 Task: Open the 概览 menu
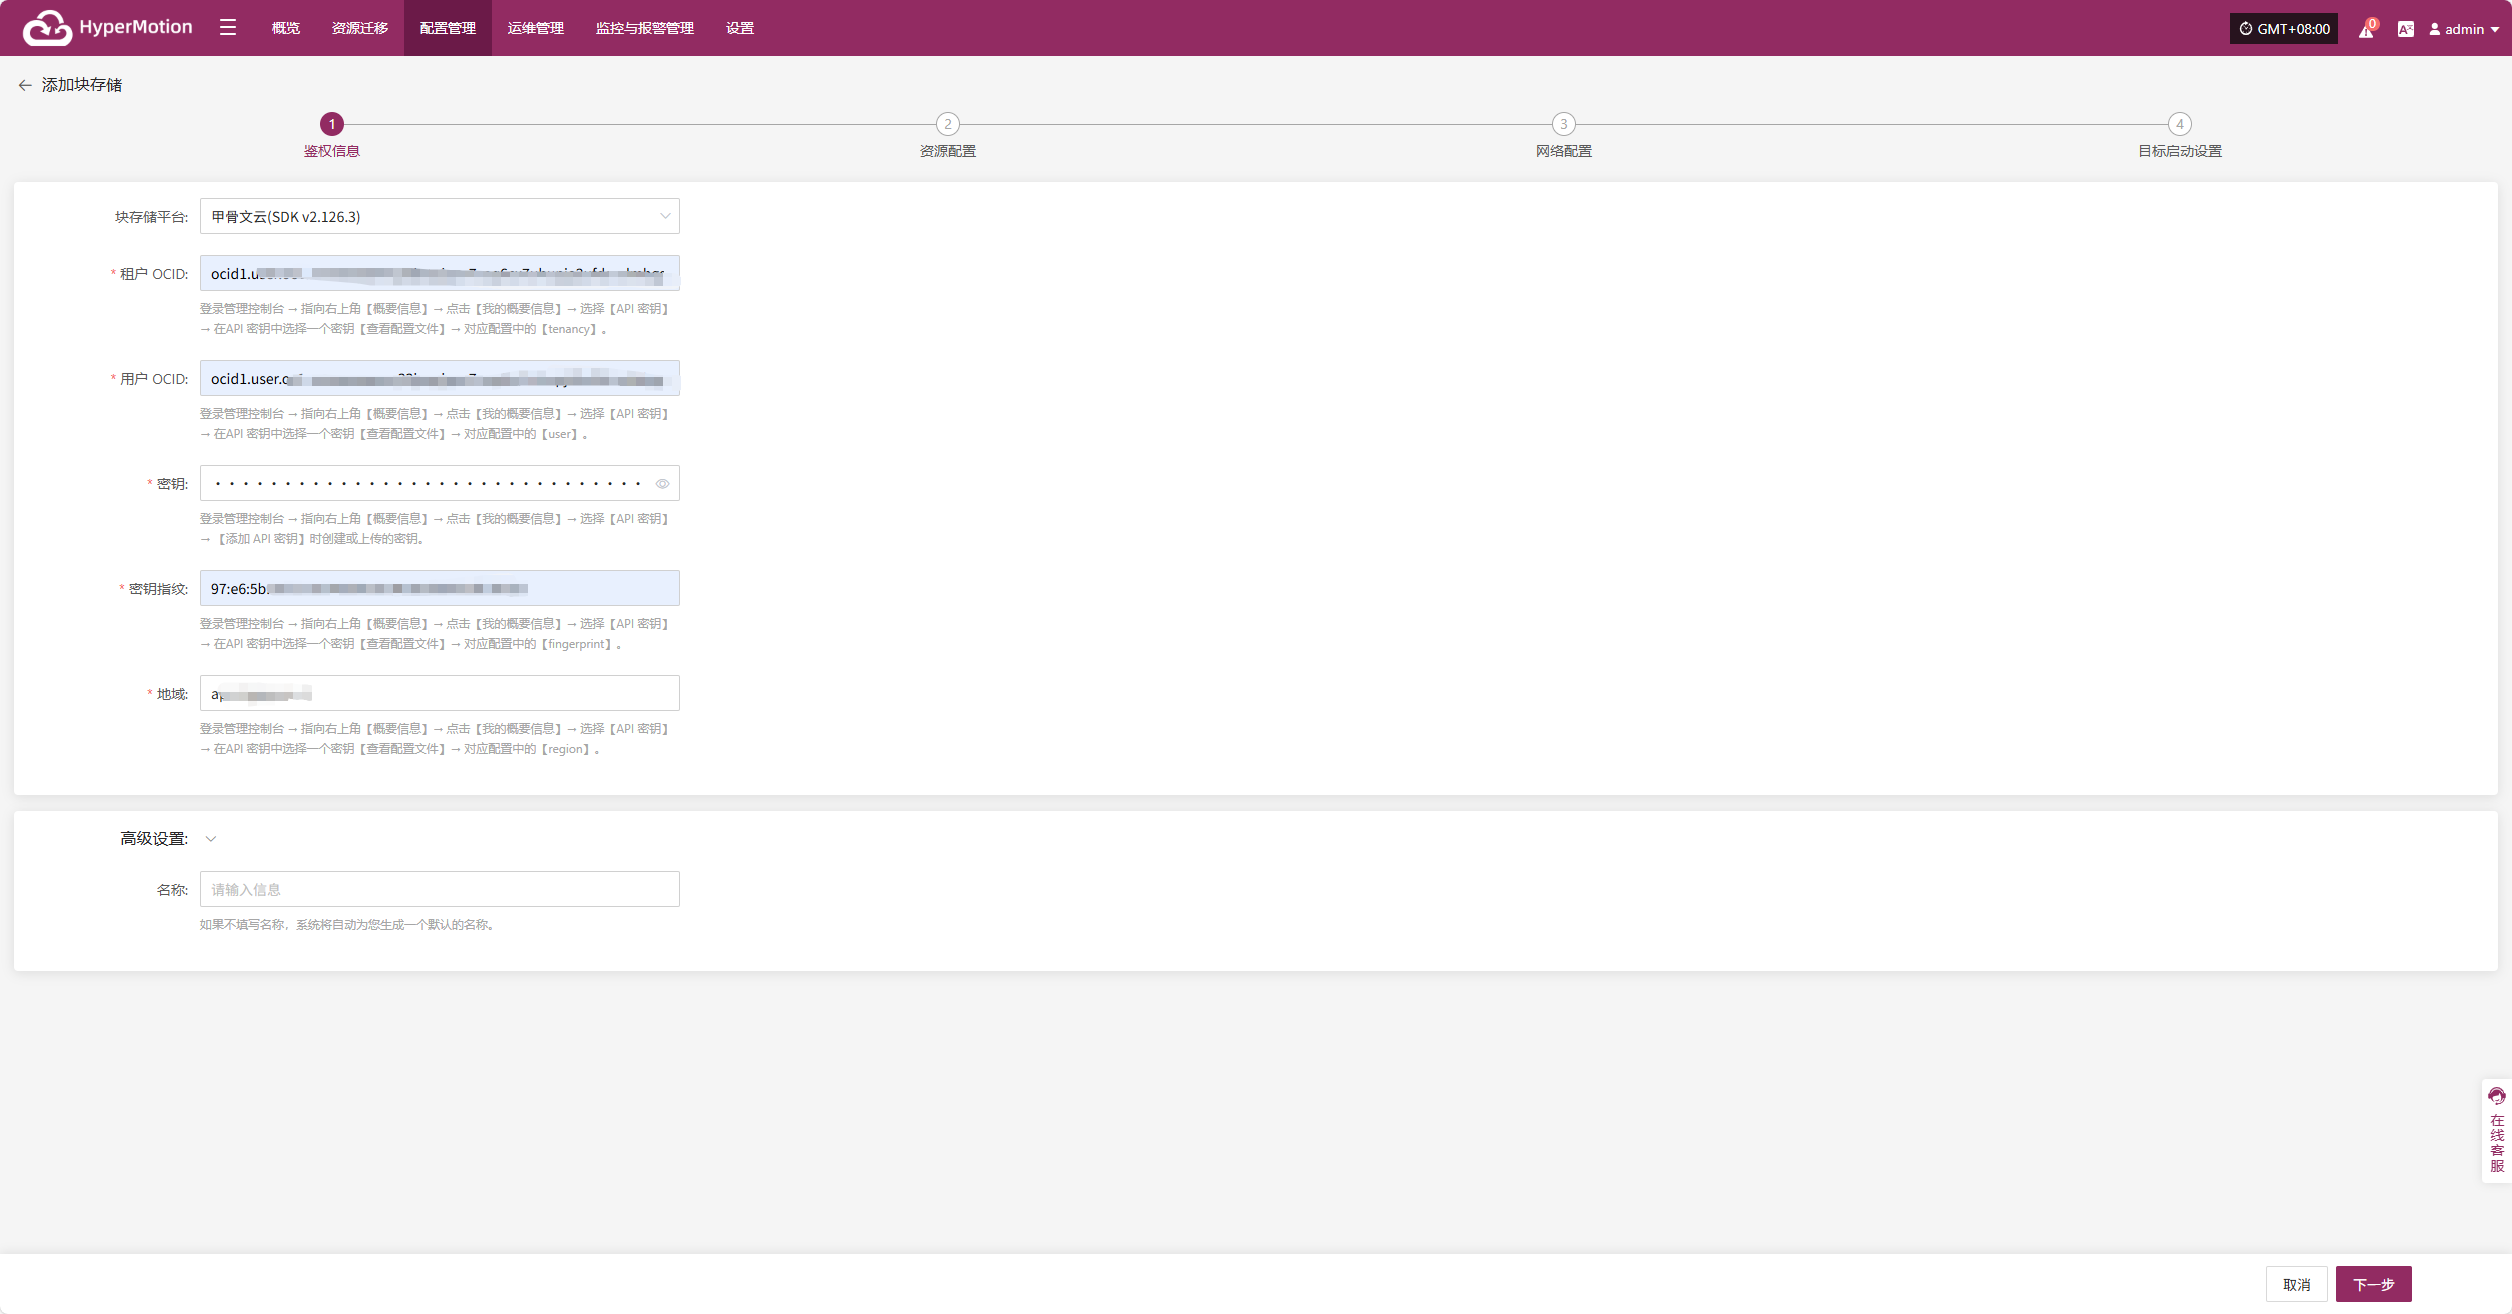pos(286,28)
